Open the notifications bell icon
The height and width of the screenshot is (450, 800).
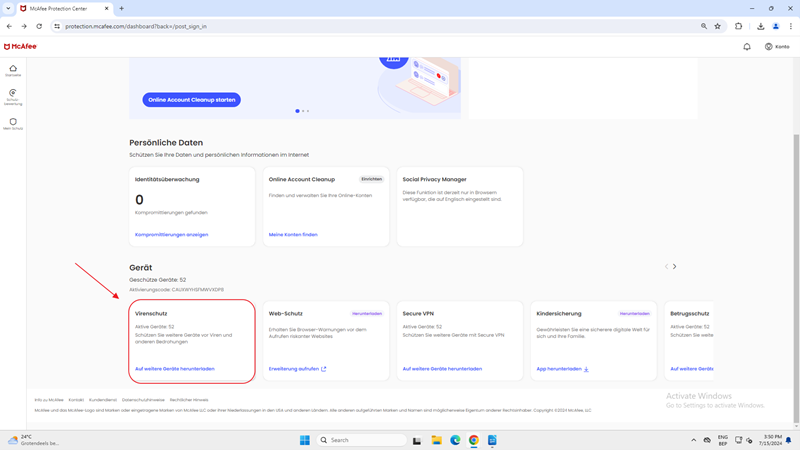(x=747, y=47)
